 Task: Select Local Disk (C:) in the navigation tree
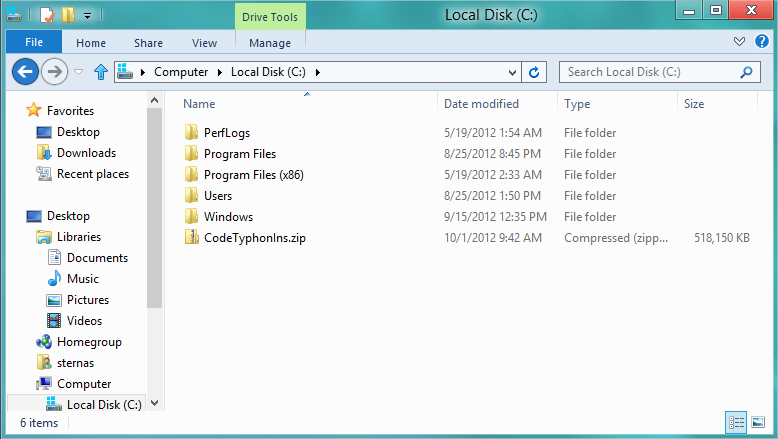[104, 405]
